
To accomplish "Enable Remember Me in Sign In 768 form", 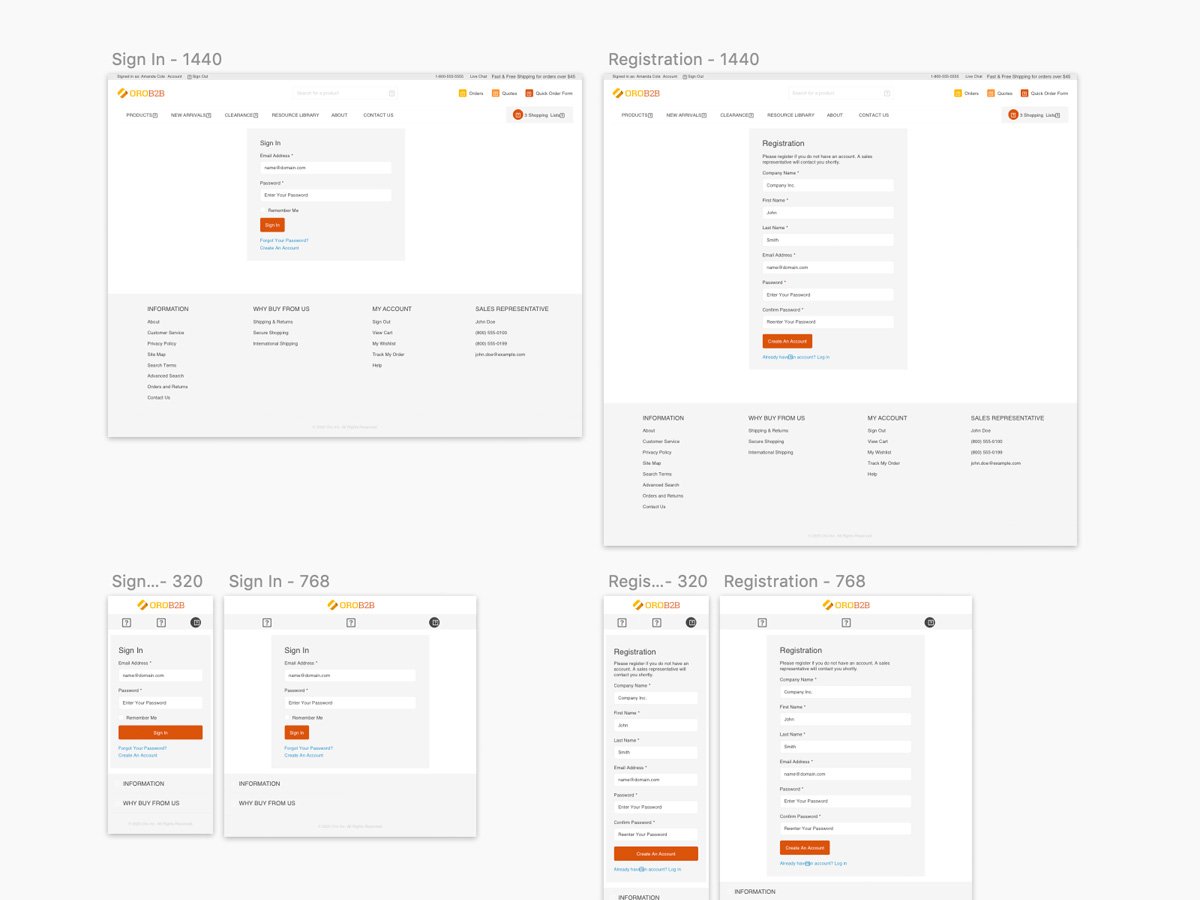I will [x=288, y=718].
